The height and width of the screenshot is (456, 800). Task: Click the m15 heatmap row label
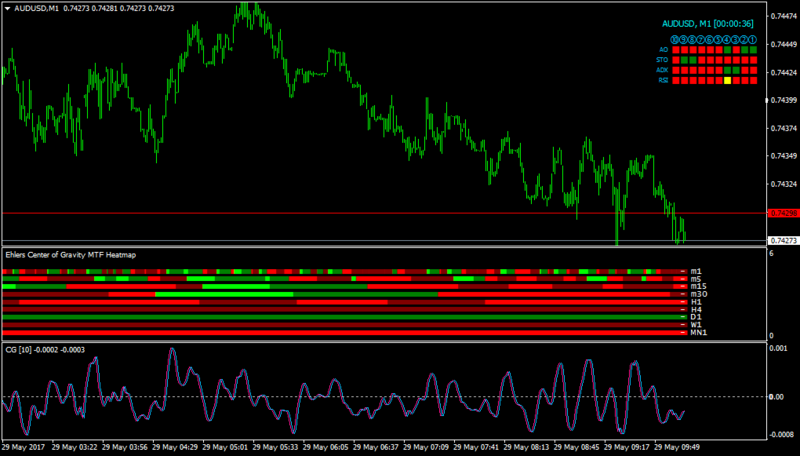(698, 287)
